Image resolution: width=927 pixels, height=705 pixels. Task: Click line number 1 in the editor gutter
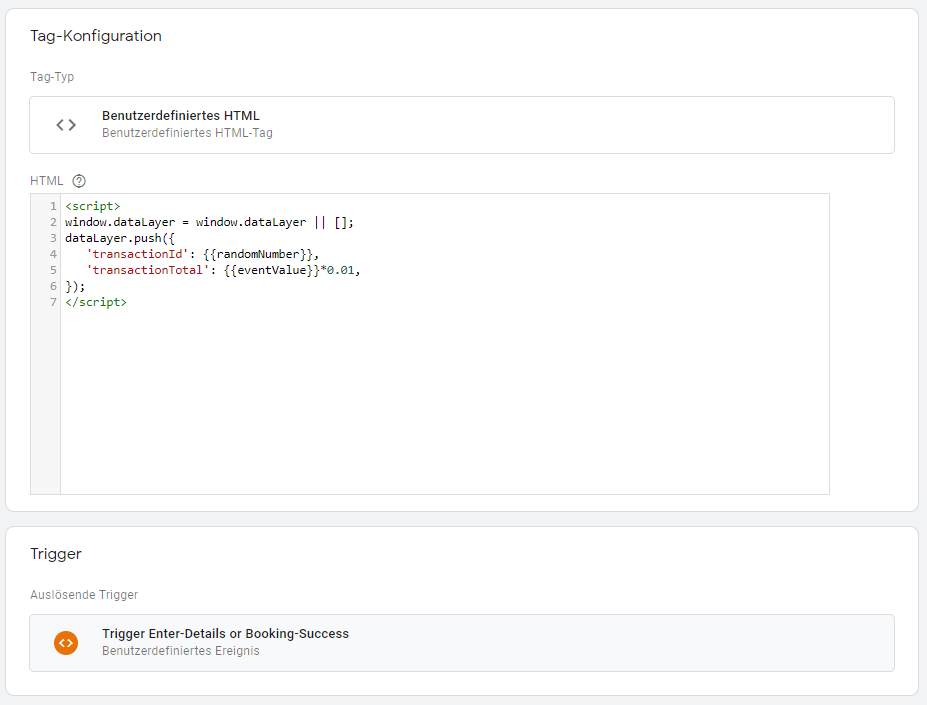[x=53, y=206]
